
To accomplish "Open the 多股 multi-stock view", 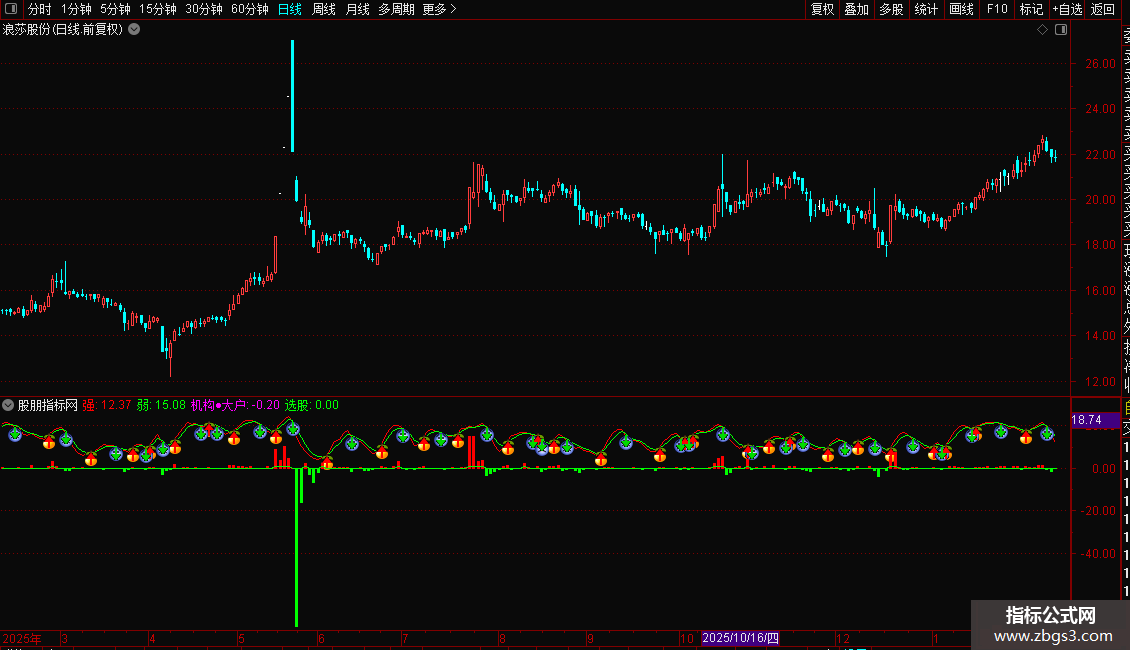I will tap(891, 9).
